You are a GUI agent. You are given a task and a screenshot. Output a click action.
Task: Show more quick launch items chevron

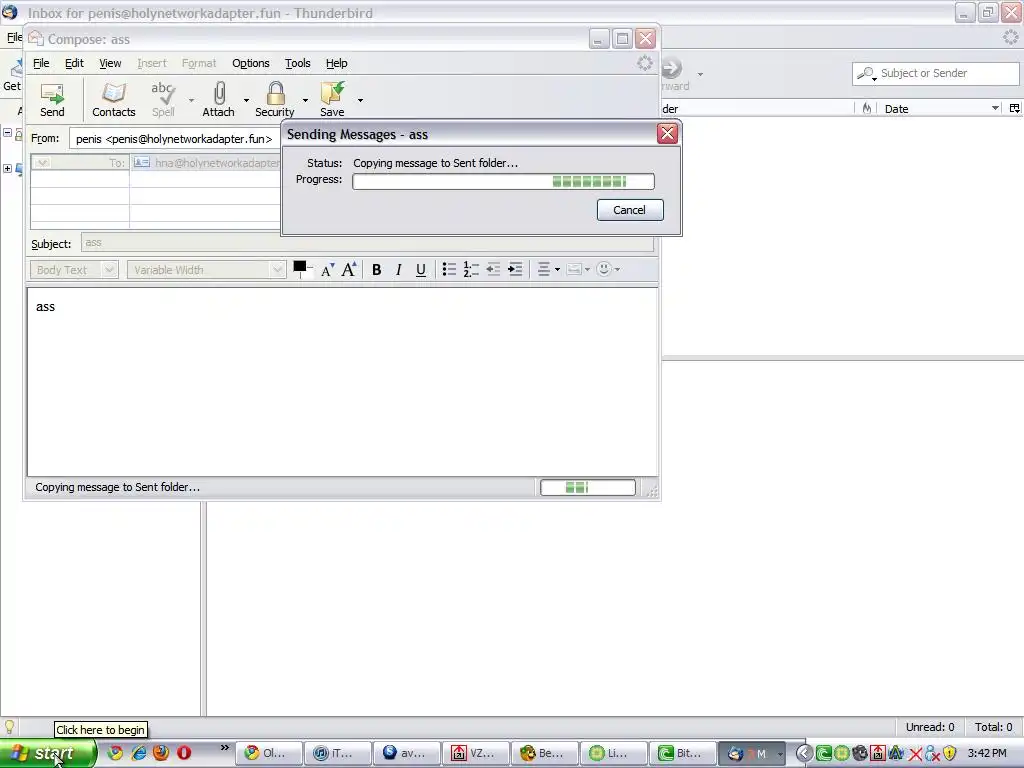click(x=225, y=748)
